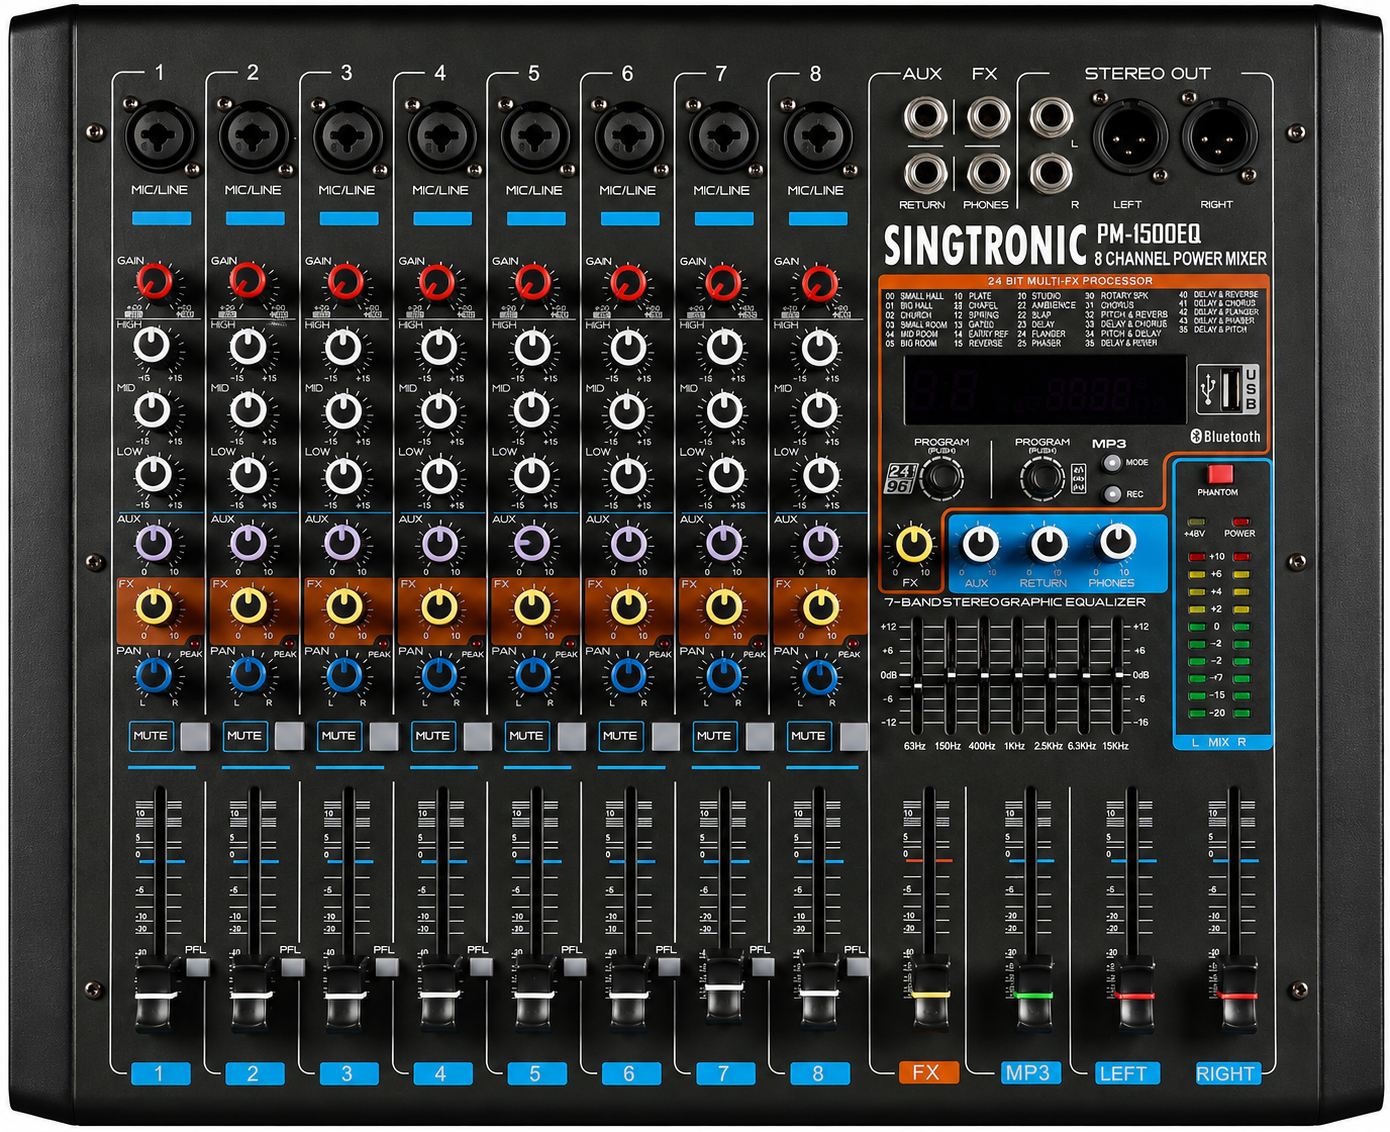Click the POWER indicator LED

[x=1240, y=522]
